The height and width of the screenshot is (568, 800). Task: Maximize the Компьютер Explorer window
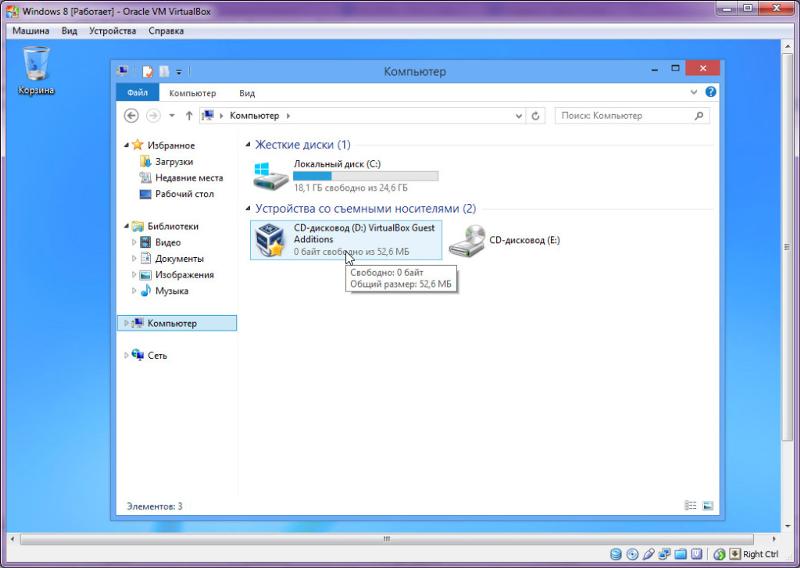coord(676,68)
